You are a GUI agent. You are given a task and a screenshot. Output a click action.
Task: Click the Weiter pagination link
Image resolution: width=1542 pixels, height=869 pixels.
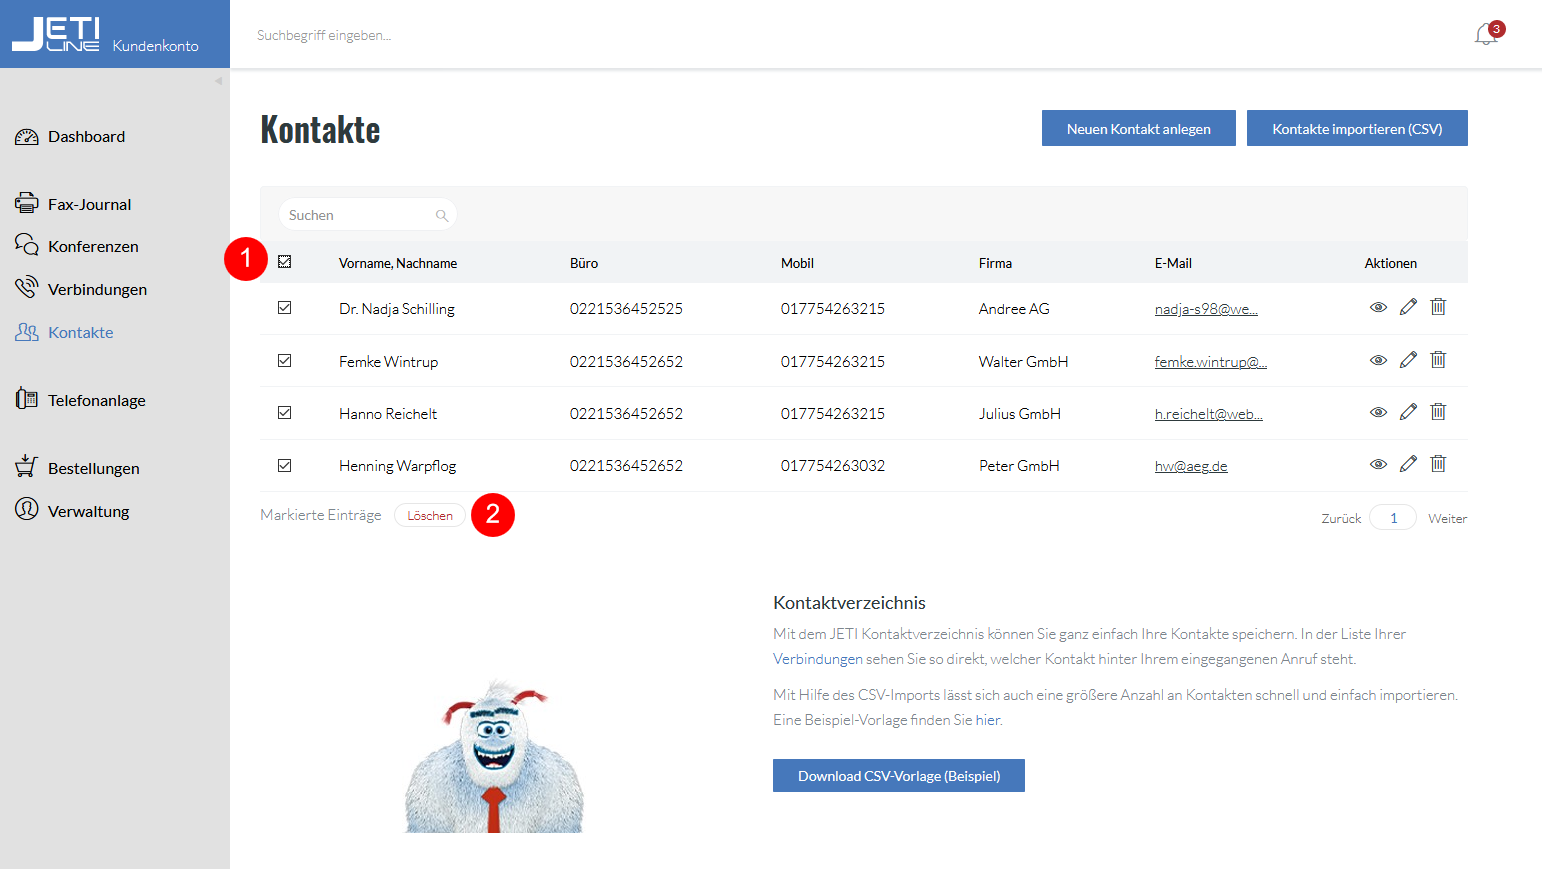click(1447, 518)
